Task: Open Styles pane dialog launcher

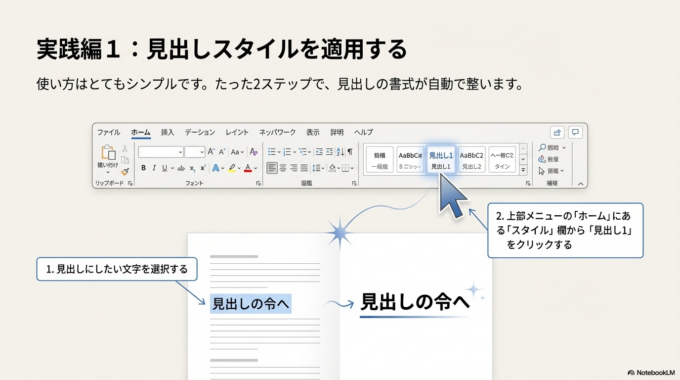Action: point(528,183)
